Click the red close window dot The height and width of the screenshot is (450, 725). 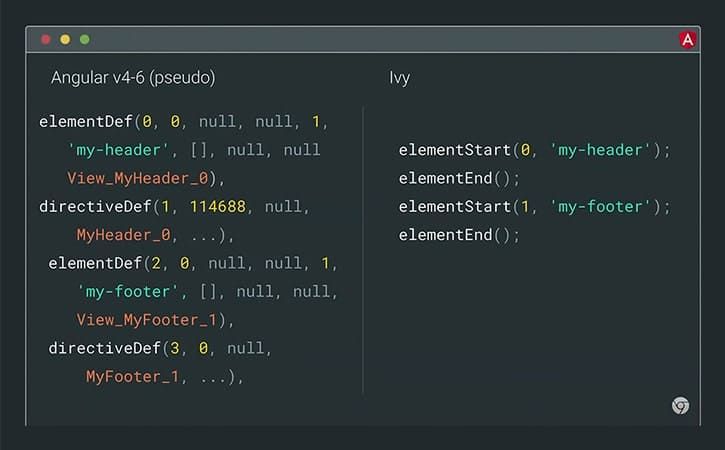[45, 39]
